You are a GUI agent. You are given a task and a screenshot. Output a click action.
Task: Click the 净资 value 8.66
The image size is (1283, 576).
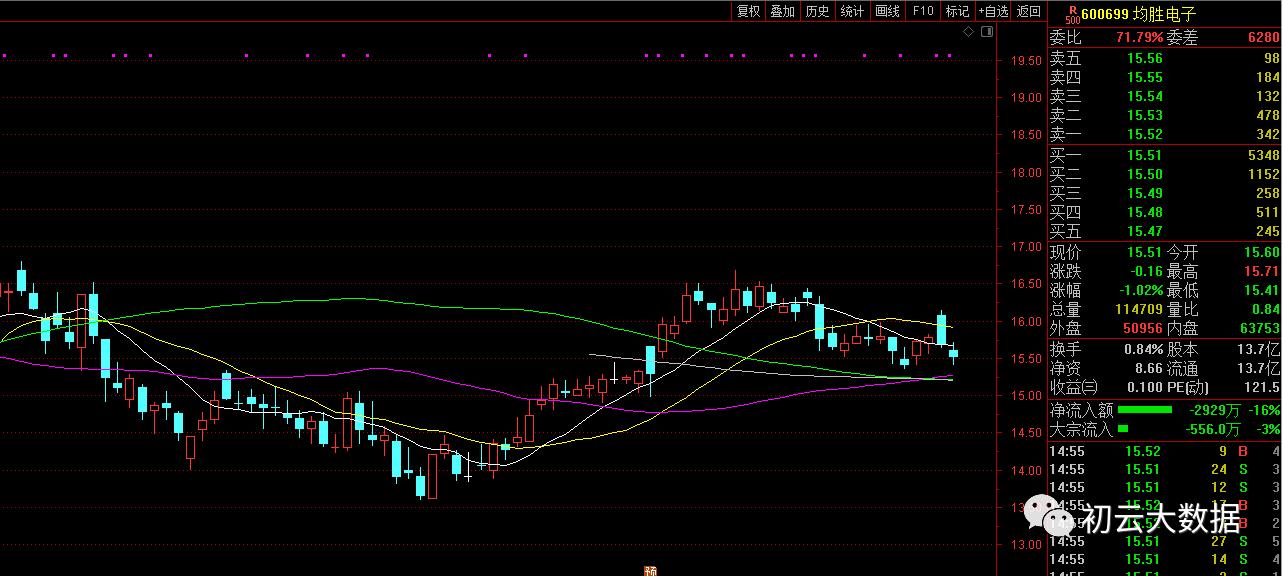[x=1149, y=369]
